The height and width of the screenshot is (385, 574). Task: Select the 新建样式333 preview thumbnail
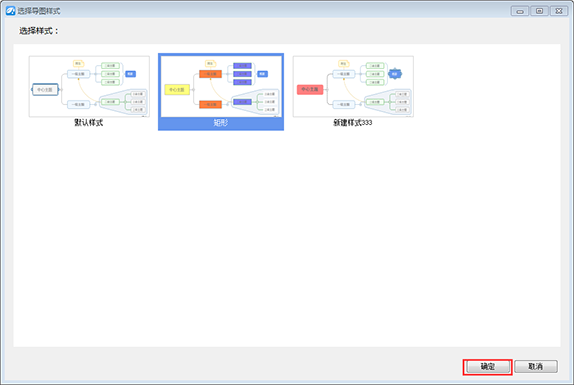pyautogui.click(x=353, y=86)
